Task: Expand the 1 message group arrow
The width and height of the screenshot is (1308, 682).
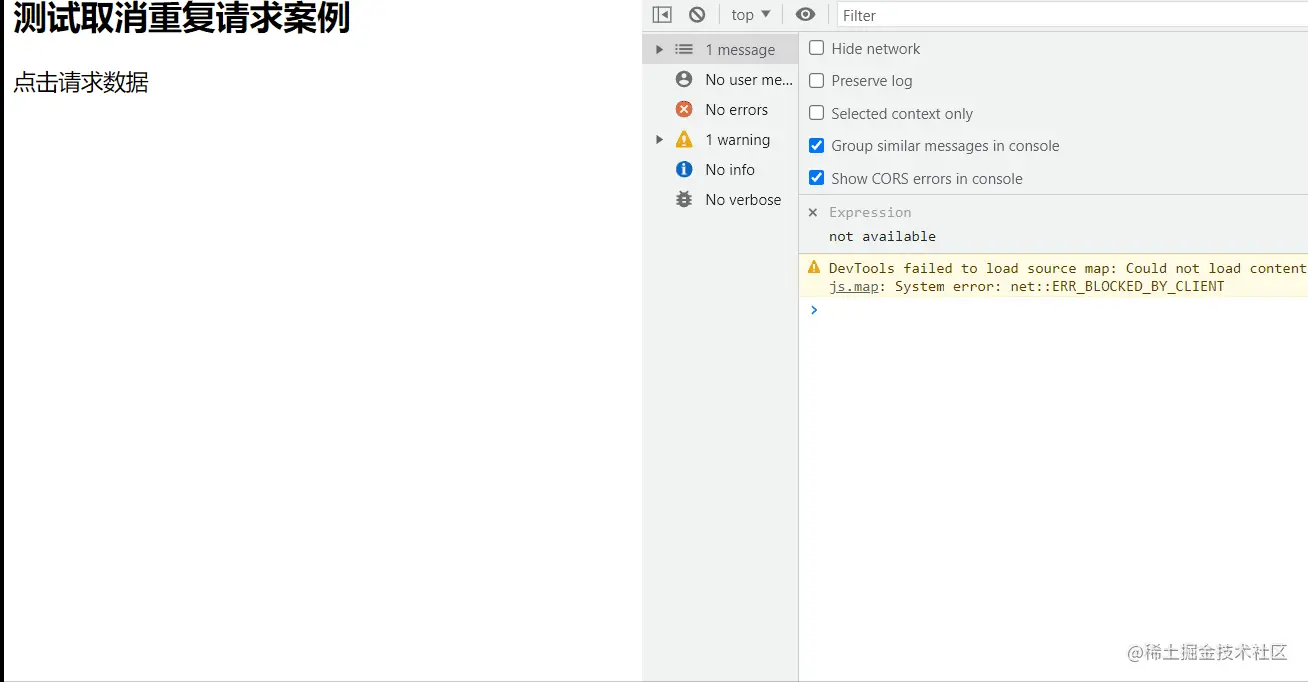Action: pos(659,49)
